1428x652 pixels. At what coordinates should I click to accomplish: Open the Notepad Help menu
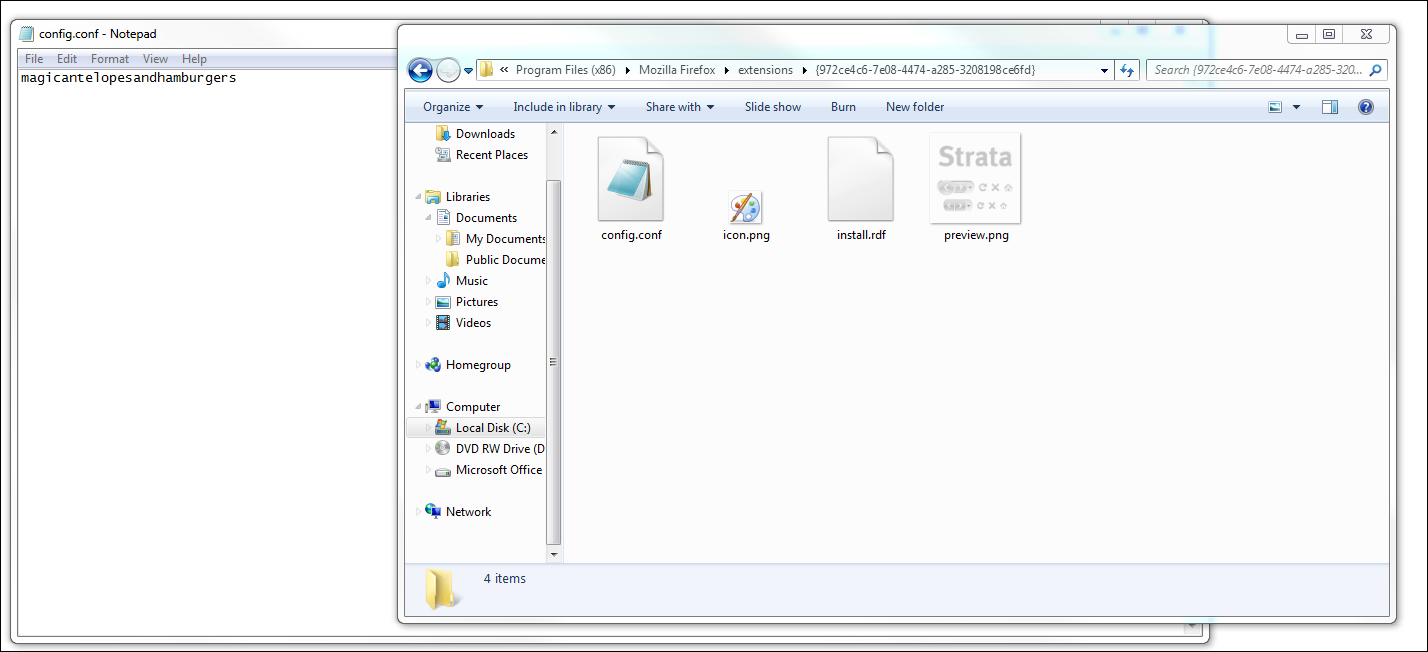(x=194, y=59)
